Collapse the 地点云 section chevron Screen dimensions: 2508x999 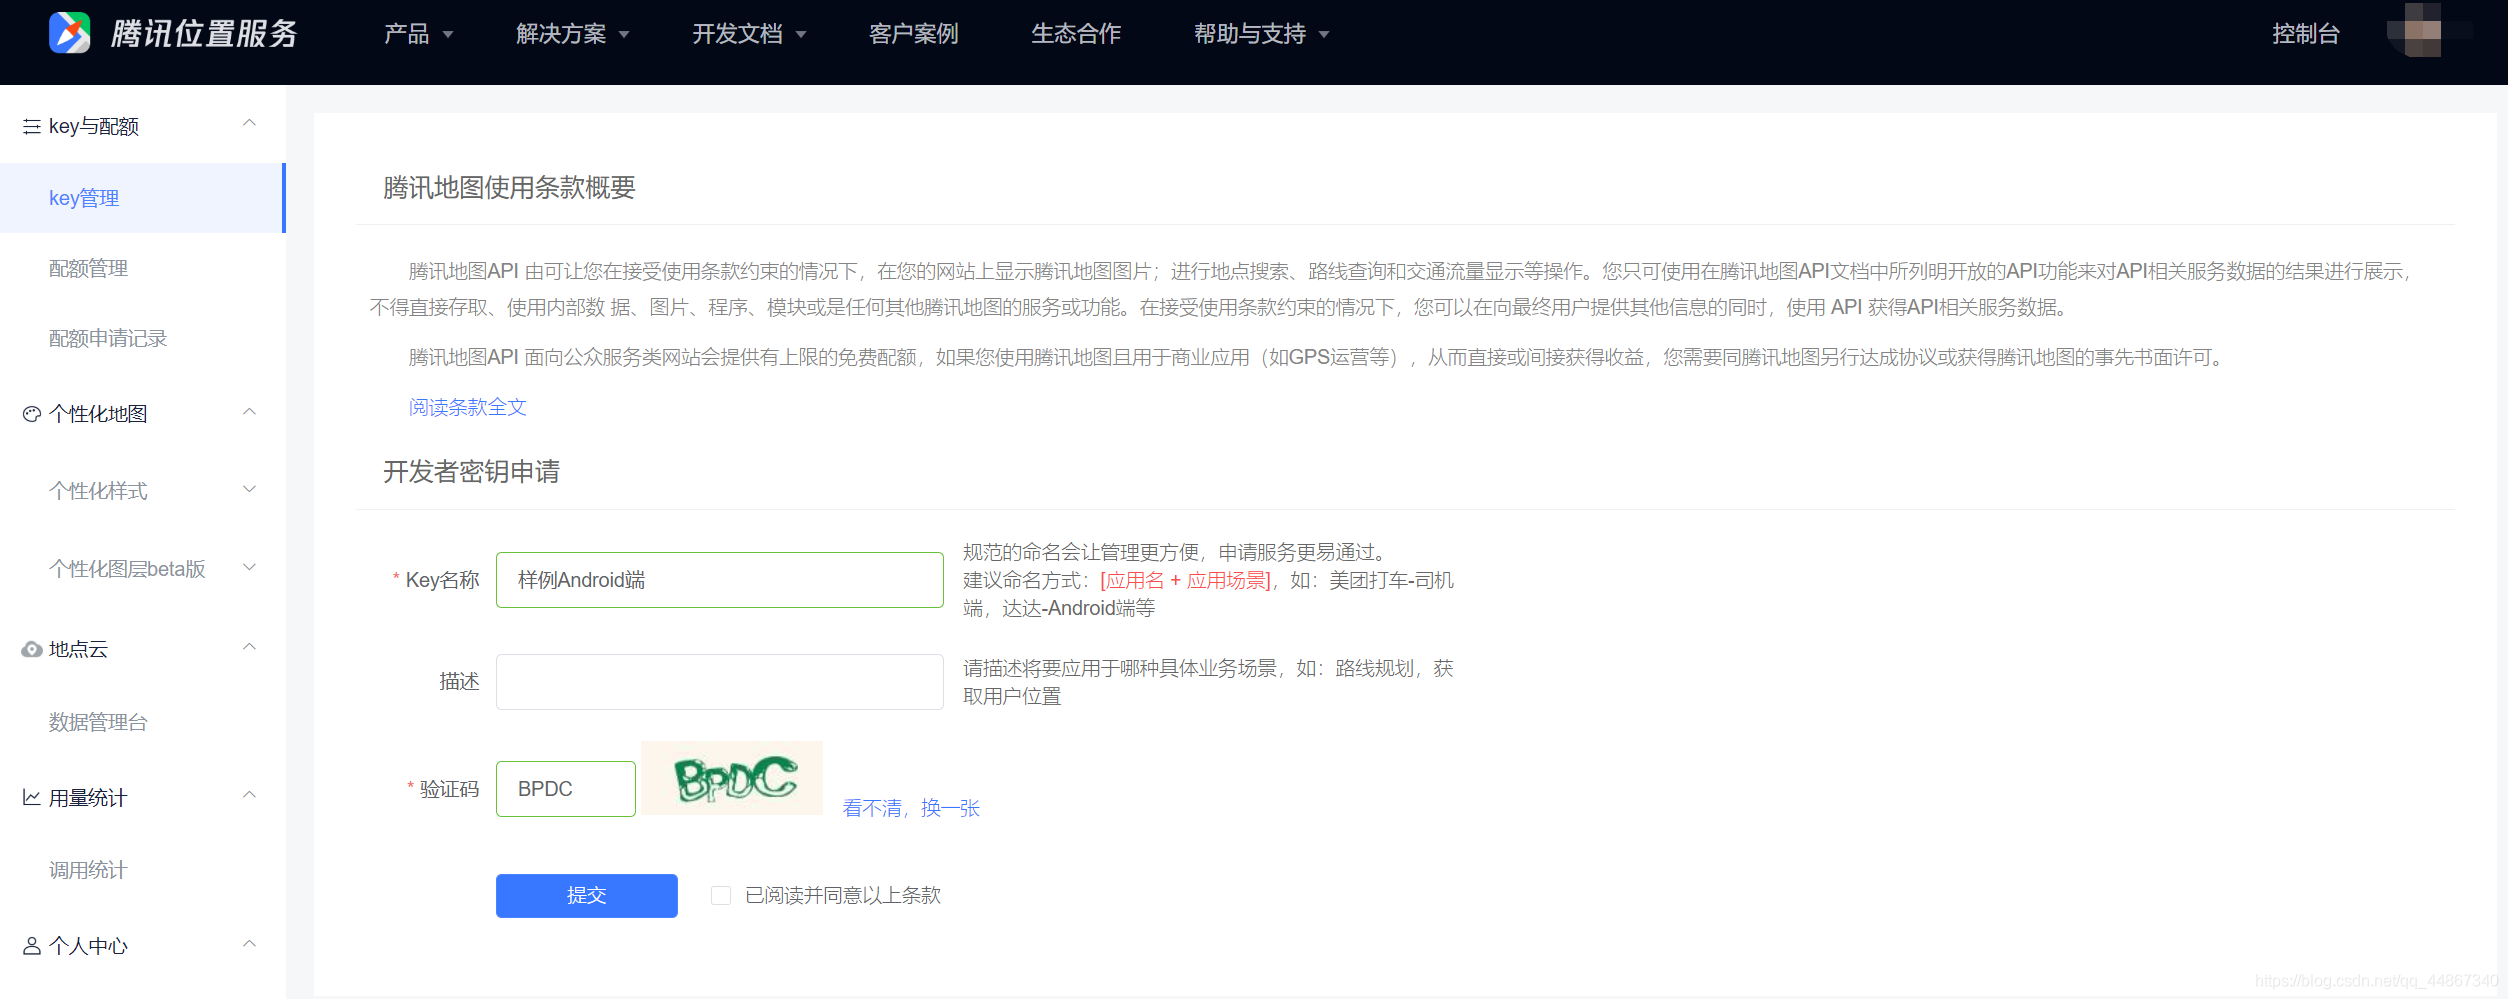(250, 647)
